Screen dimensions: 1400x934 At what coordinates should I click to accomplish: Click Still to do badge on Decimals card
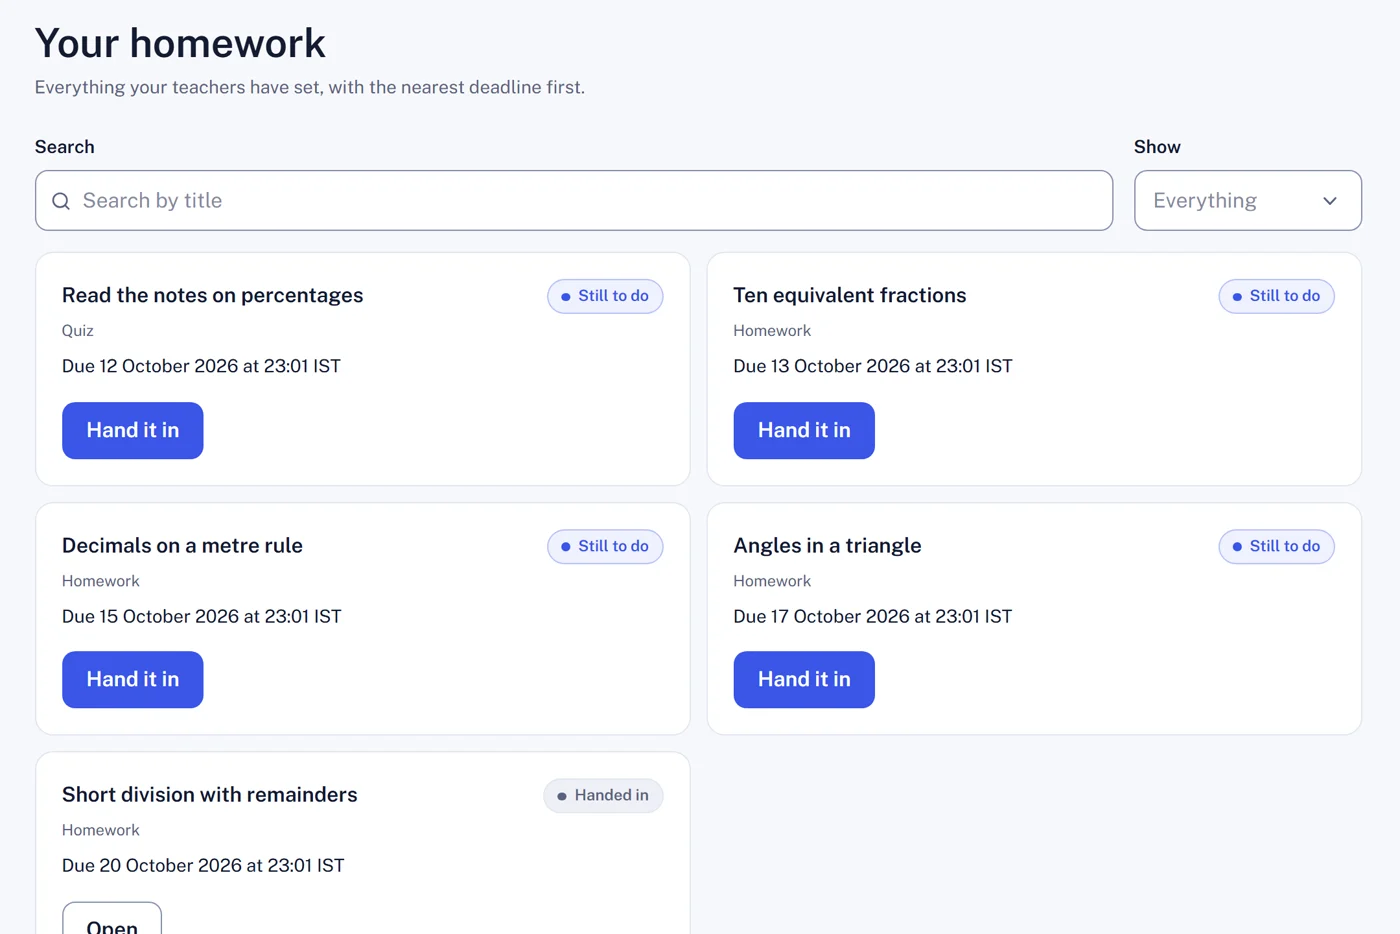tap(605, 546)
